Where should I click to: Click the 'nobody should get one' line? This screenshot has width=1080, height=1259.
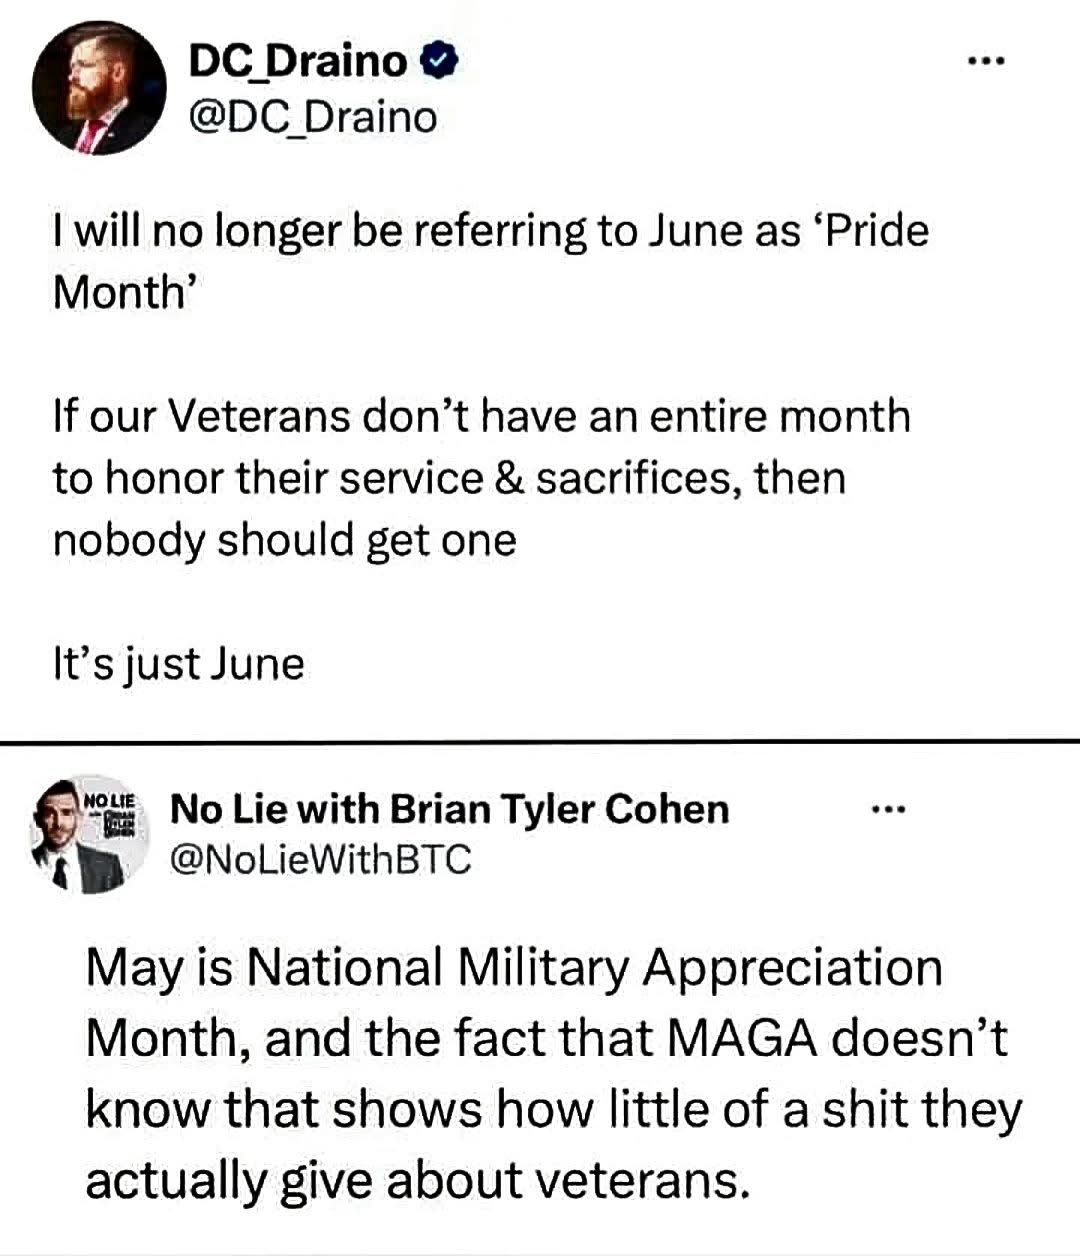point(284,540)
